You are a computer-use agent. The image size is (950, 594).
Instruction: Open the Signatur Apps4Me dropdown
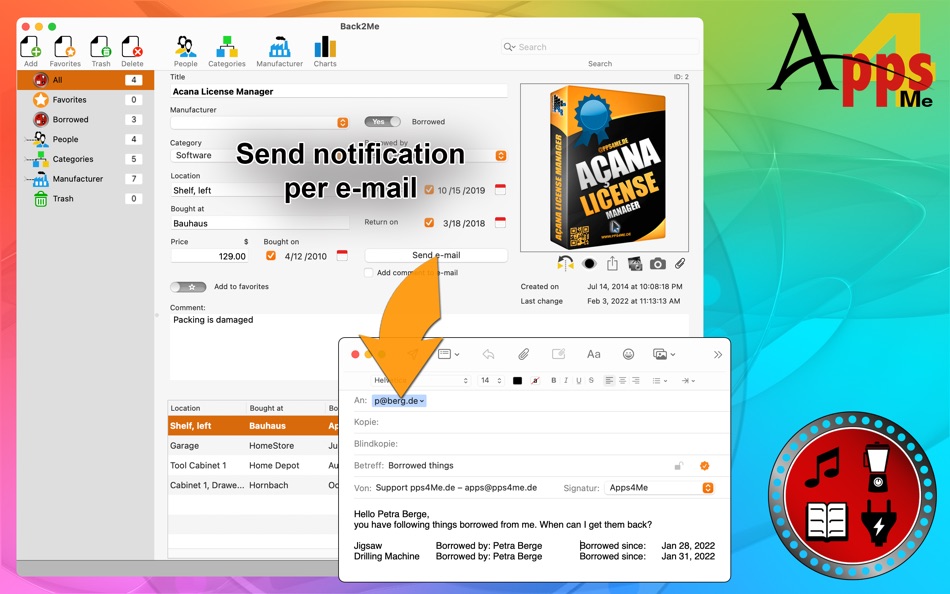coord(659,488)
